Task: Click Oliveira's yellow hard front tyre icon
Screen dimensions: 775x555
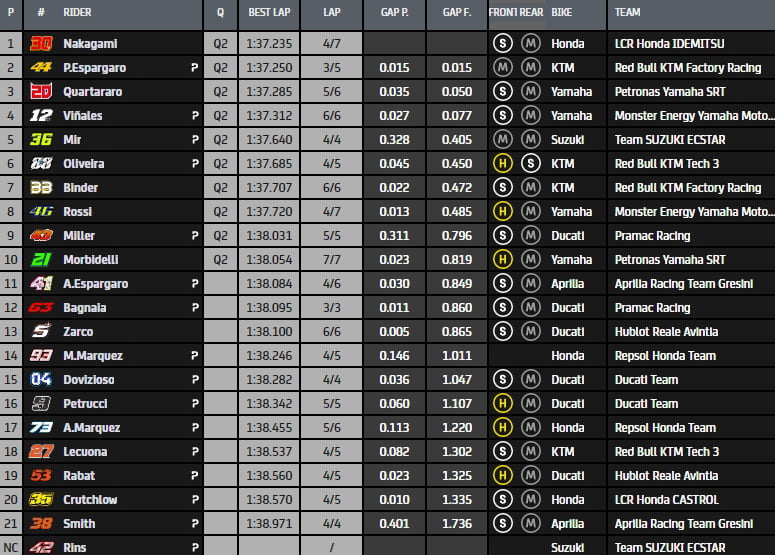Action: coord(503,163)
